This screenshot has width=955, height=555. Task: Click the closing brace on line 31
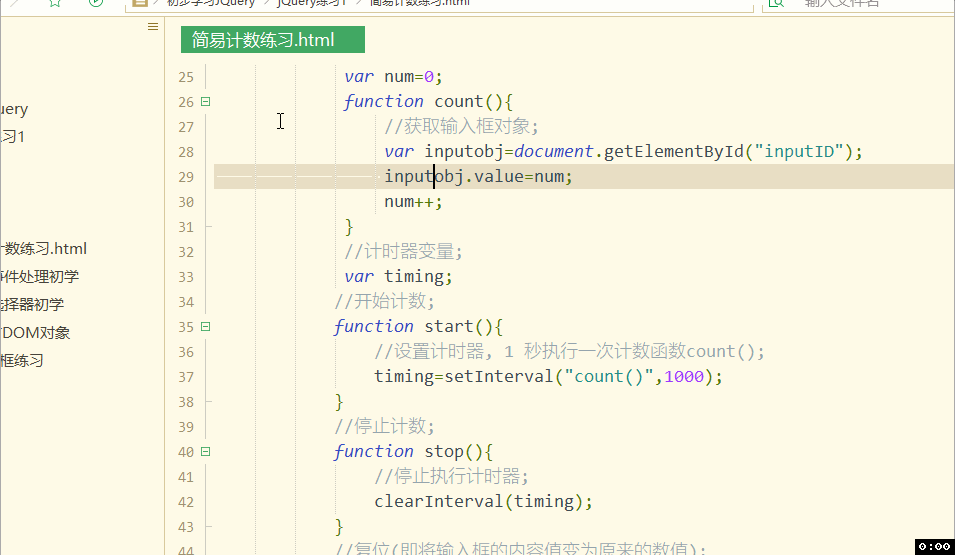coord(349,227)
